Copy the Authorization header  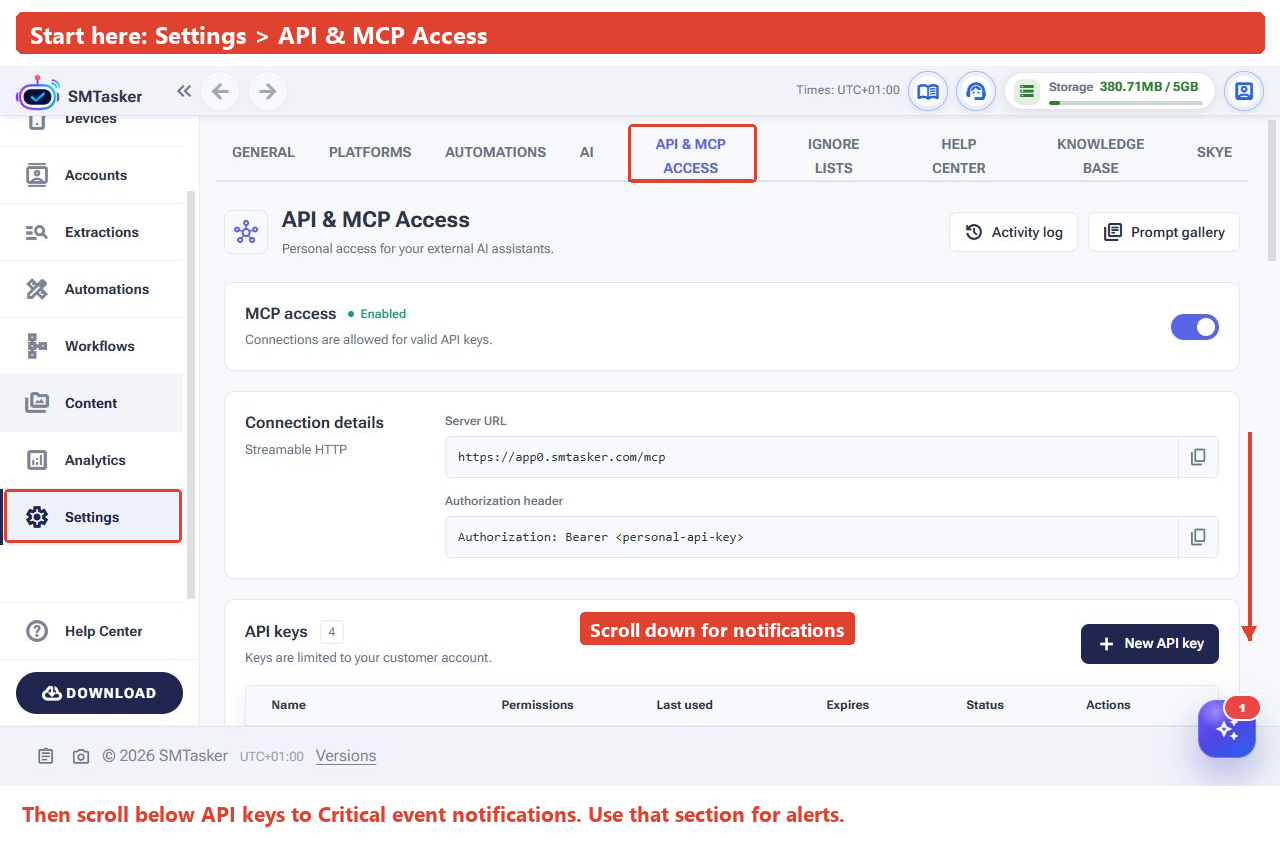tap(1198, 537)
